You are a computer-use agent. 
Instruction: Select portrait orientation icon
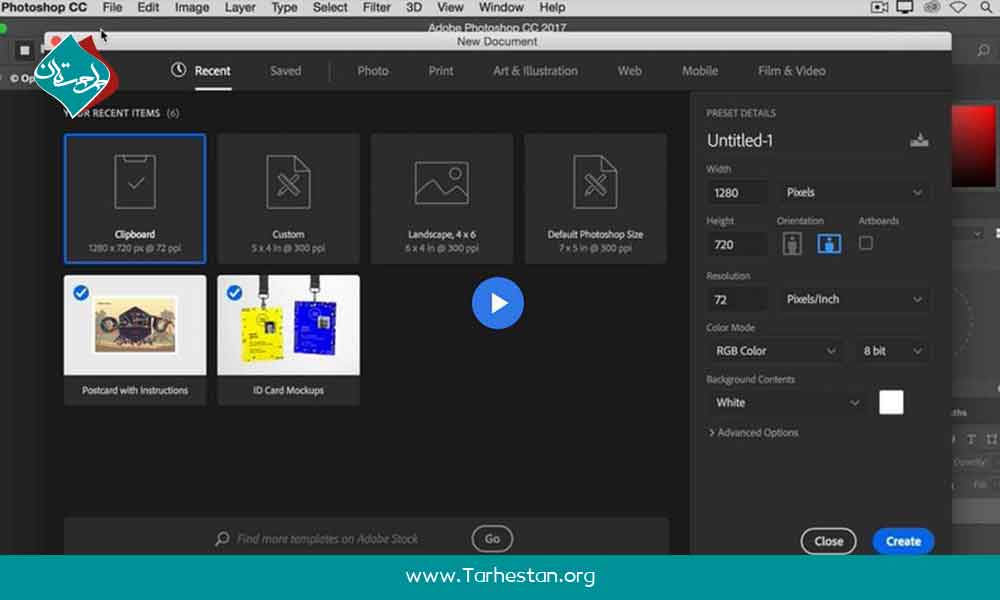point(792,244)
